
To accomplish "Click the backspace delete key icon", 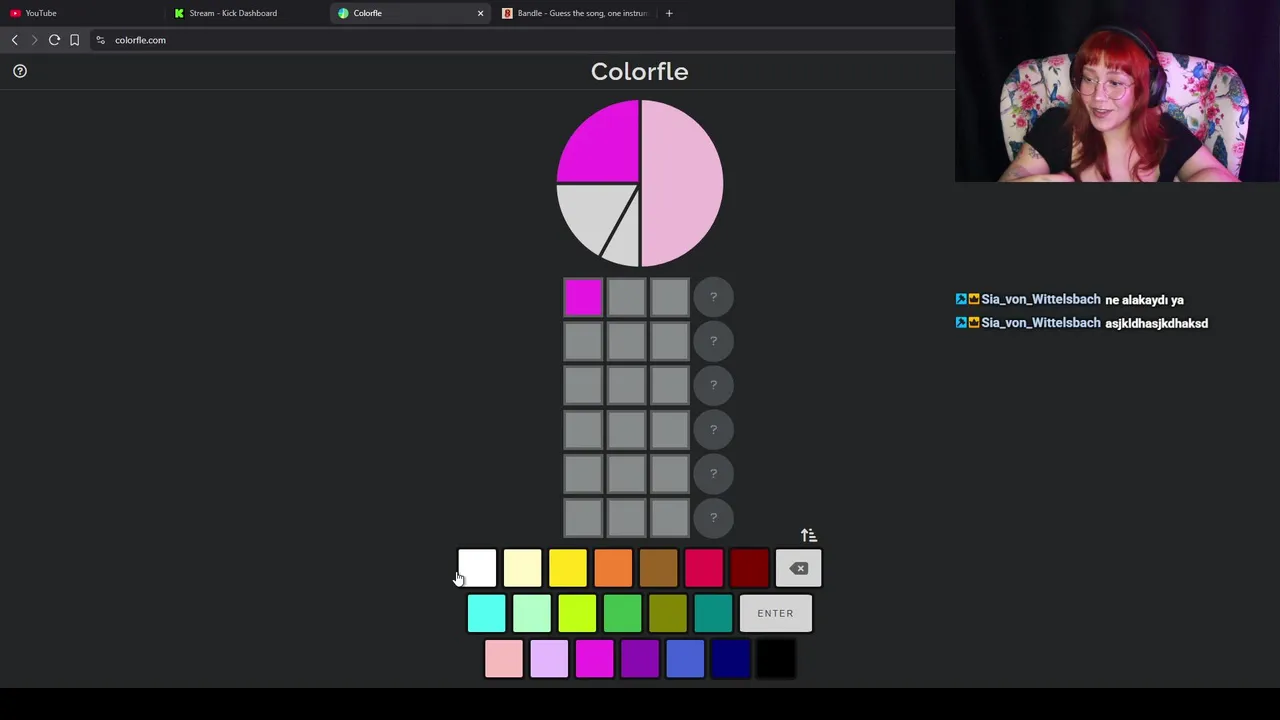I will [798, 568].
